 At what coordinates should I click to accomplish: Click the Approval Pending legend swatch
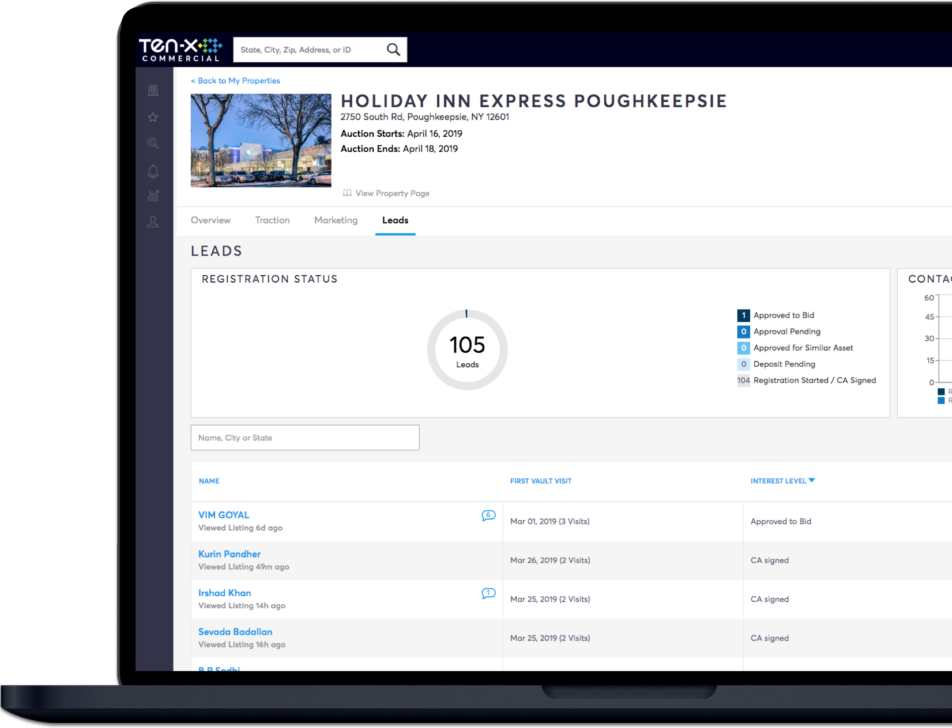pyautogui.click(x=743, y=332)
